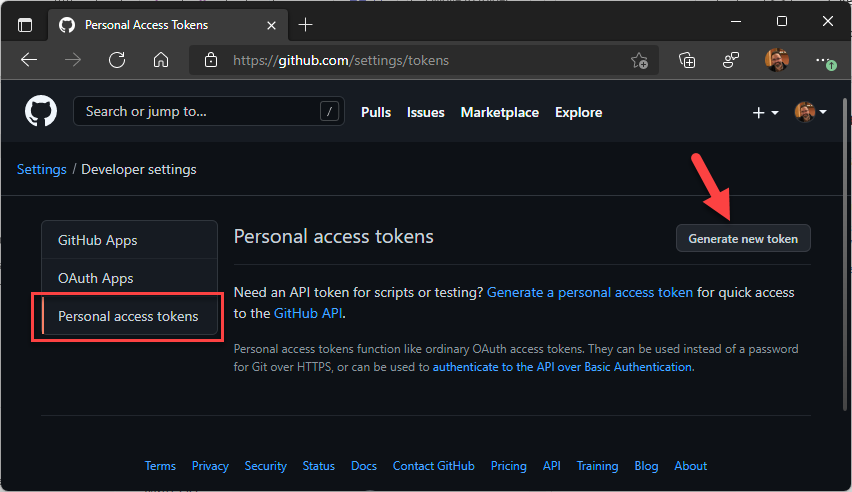The height and width of the screenshot is (492, 852).
Task: Open the Explore page
Action: pyautogui.click(x=578, y=113)
